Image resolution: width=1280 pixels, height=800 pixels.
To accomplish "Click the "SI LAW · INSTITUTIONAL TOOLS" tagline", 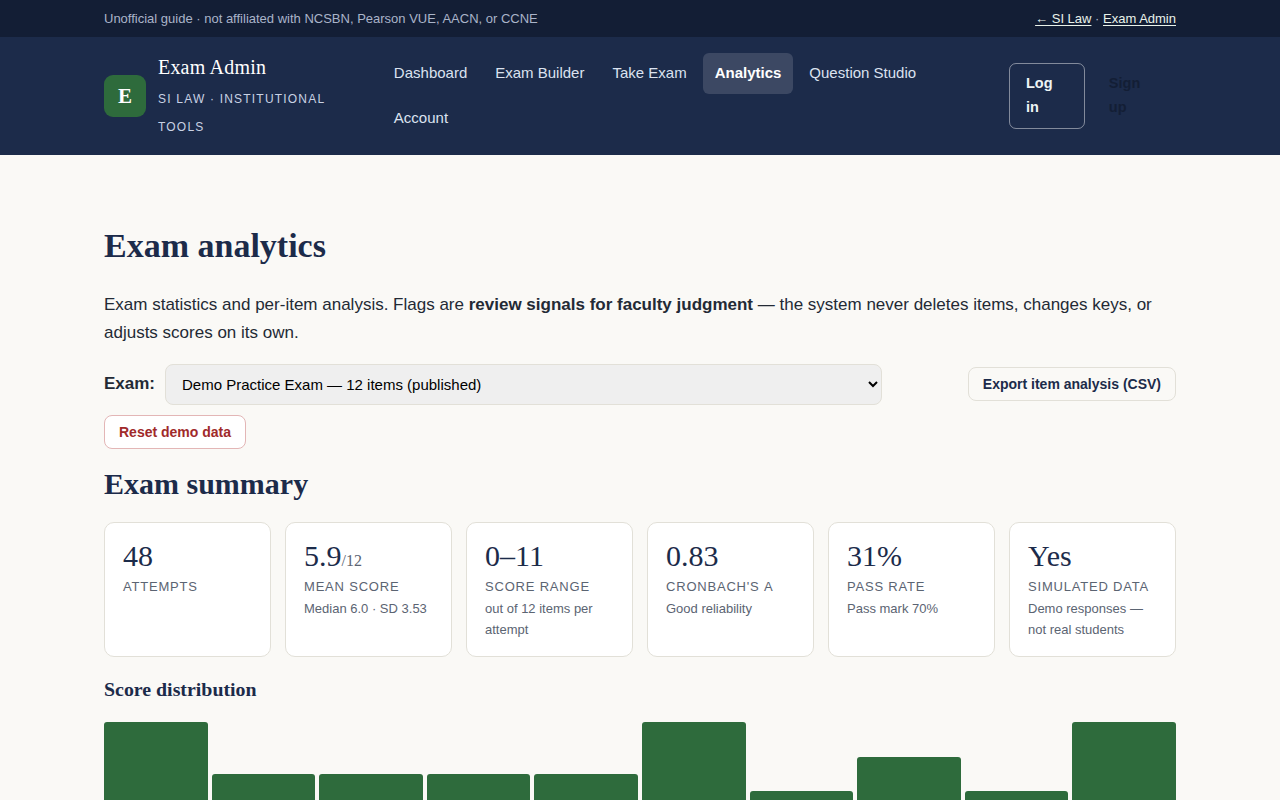I will tap(241, 113).
